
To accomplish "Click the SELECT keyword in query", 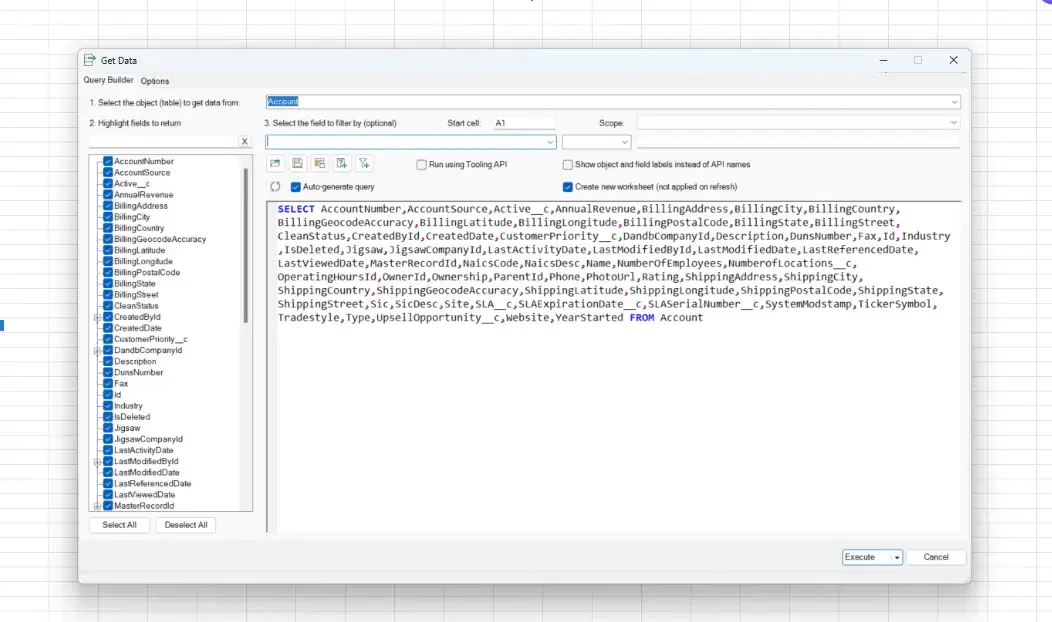I will [296, 209].
